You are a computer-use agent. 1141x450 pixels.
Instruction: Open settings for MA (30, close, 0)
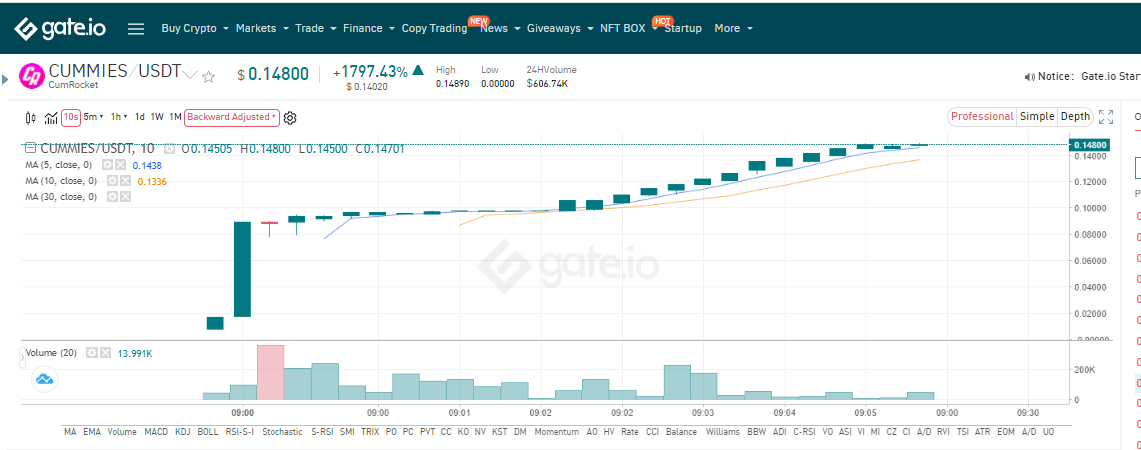113,197
